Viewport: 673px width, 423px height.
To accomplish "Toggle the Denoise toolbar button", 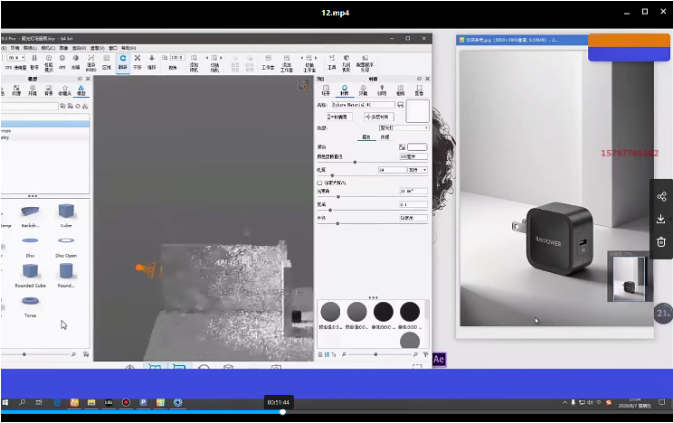I will click(x=76, y=62).
